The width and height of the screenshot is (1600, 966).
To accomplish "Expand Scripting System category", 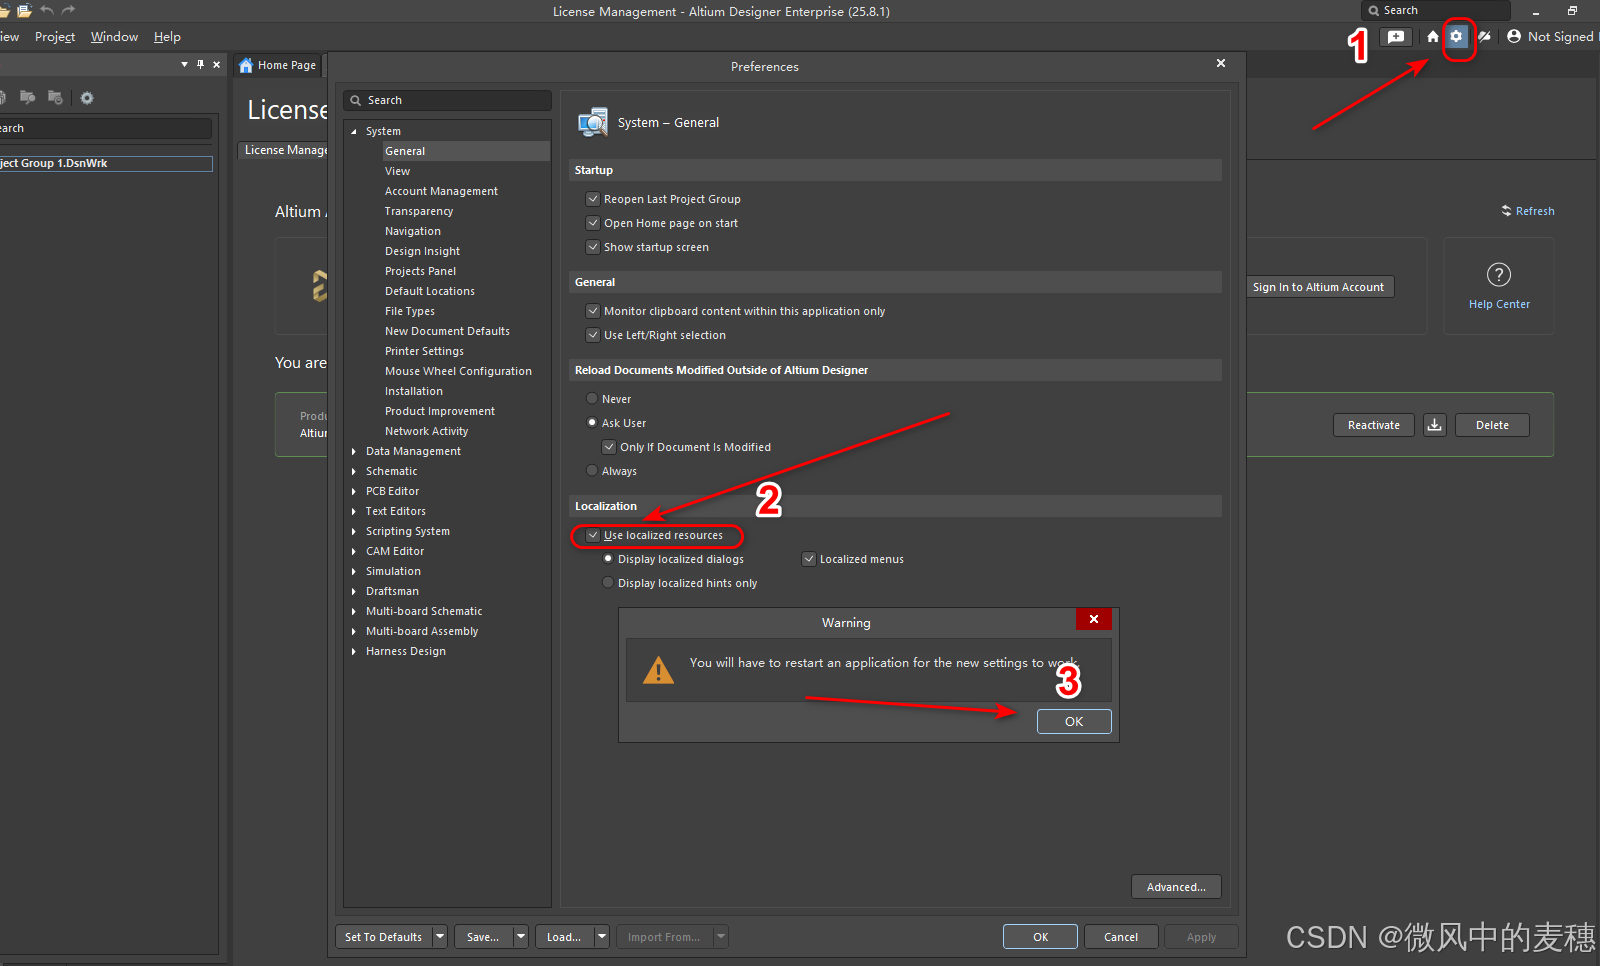I will (353, 531).
